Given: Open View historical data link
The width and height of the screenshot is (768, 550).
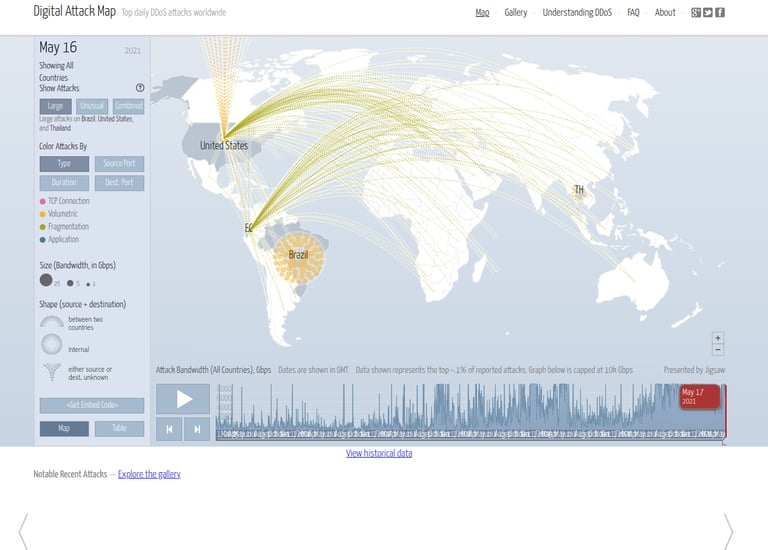Looking at the screenshot, I should pos(379,454).
